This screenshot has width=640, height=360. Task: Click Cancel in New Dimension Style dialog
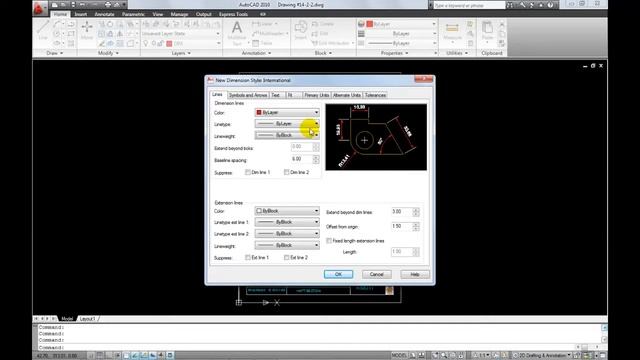[377, 274]
